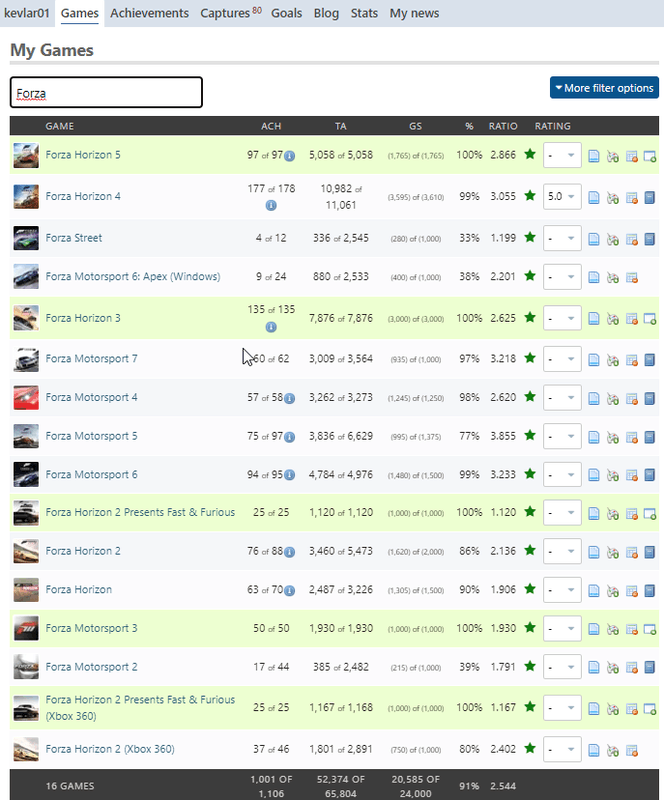Go to the Goals tab
The image size is (664, 800).
[x=286, y=13]
